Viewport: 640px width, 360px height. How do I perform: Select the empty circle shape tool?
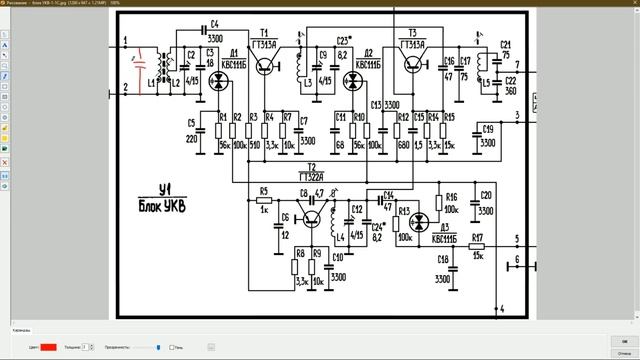(x=4, y=107)
